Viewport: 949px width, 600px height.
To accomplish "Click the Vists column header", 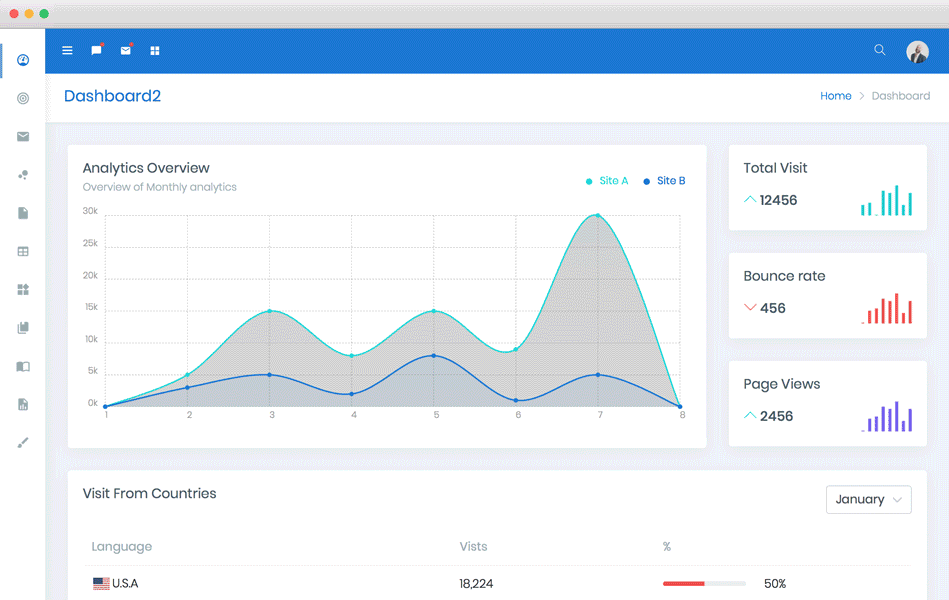I will coord(473,547).
